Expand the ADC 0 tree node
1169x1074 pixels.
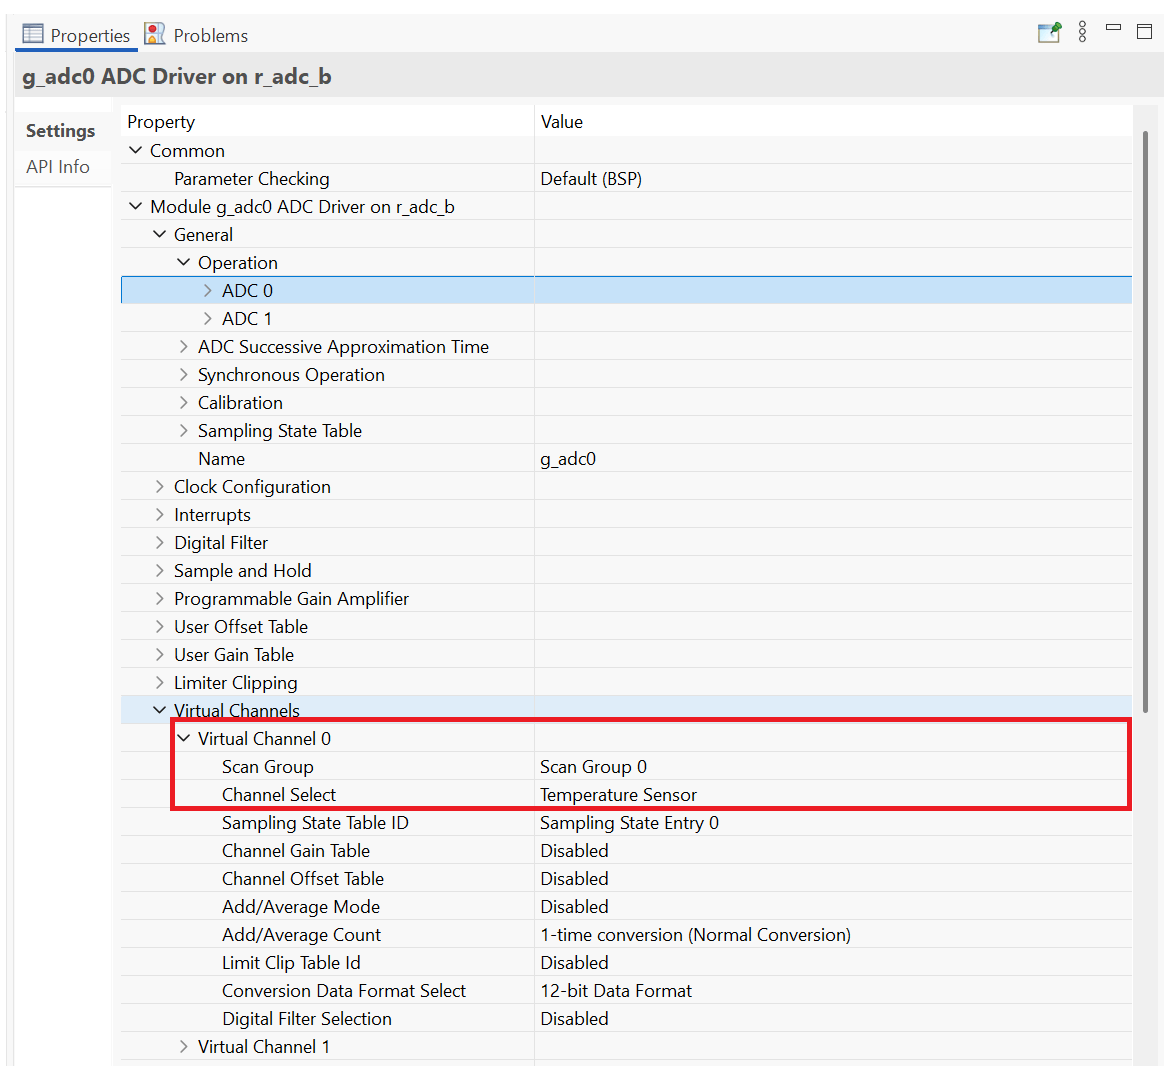(x=208, y=291)
